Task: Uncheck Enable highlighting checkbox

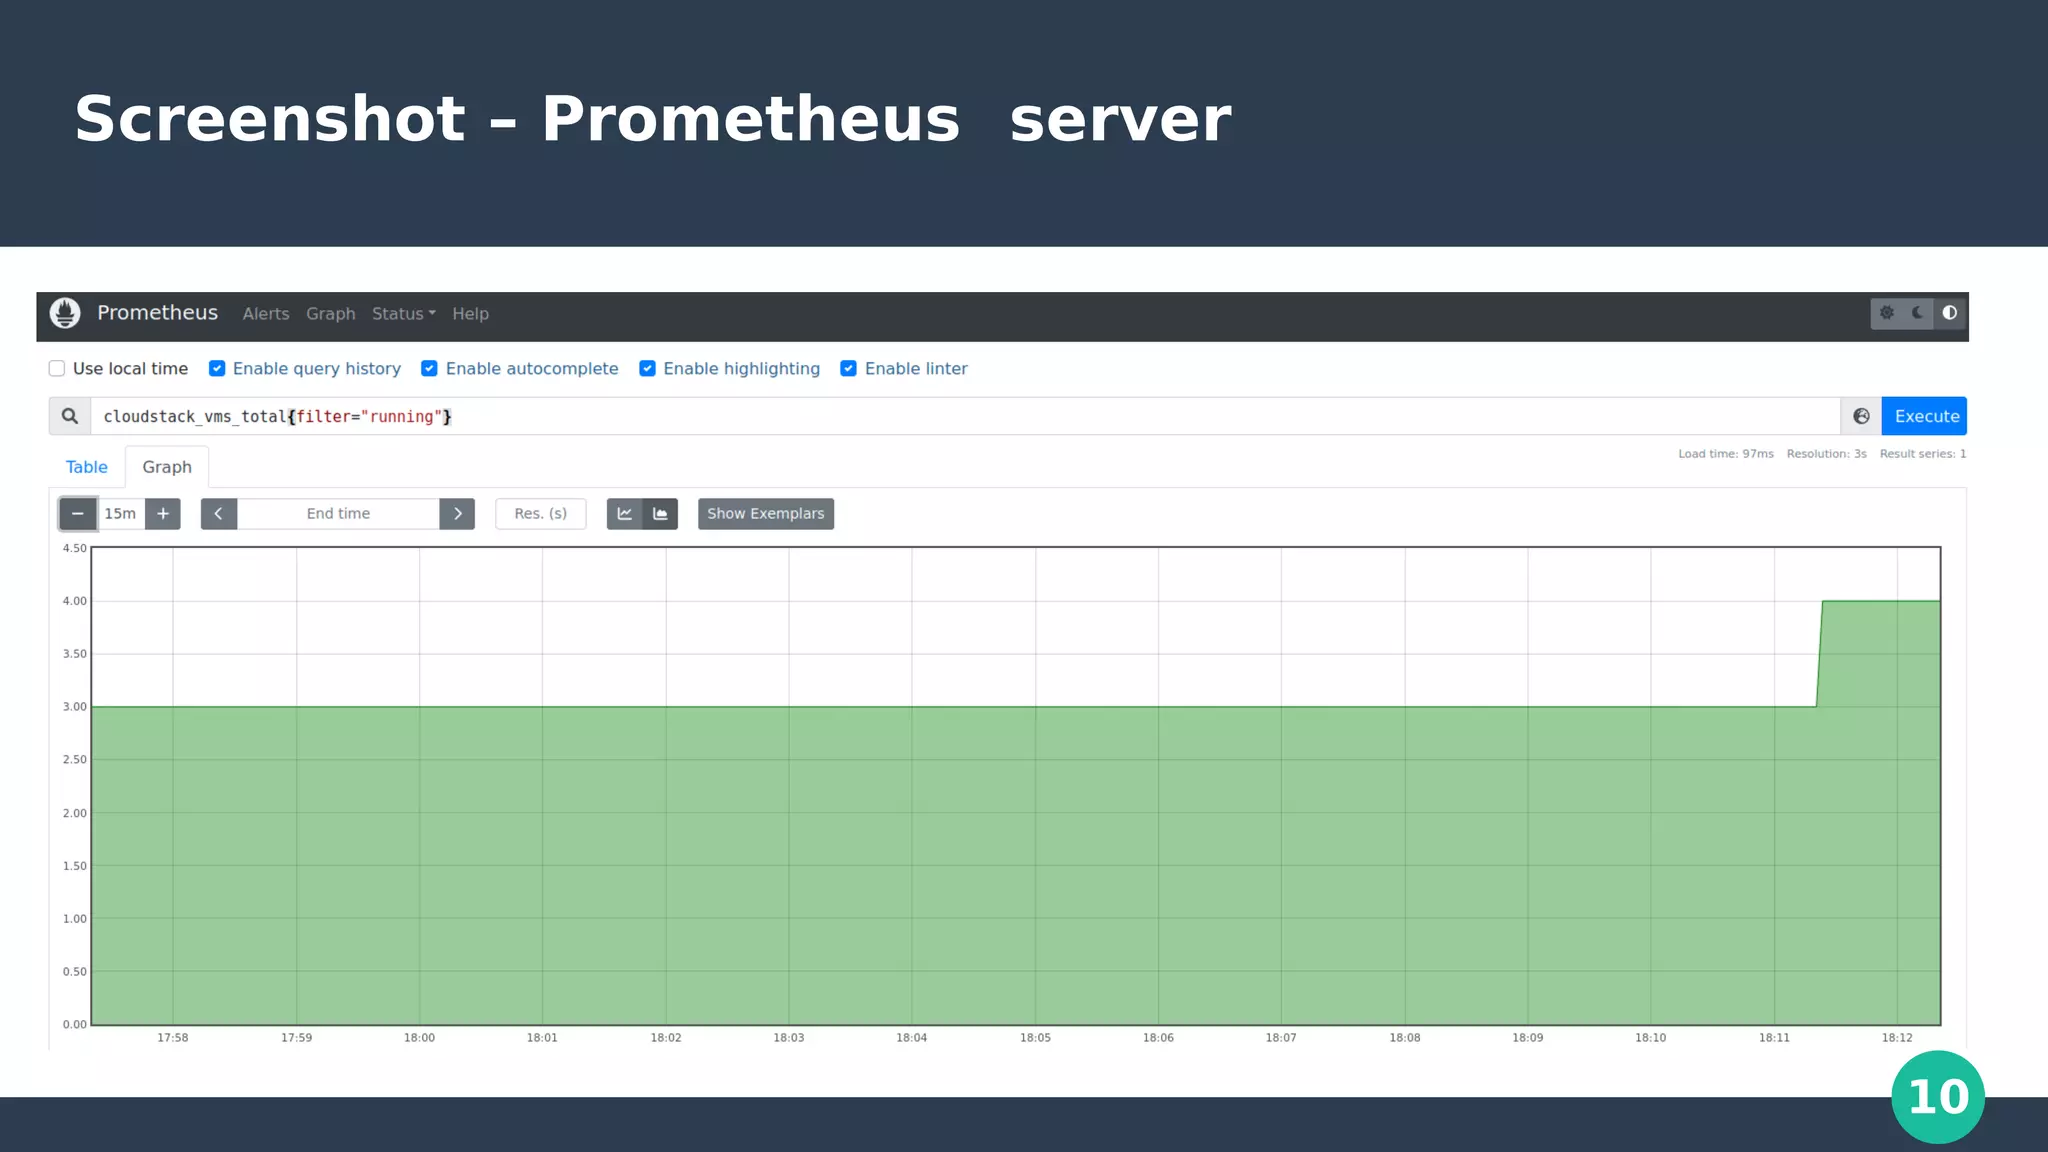Action: (x=648, y=369)
